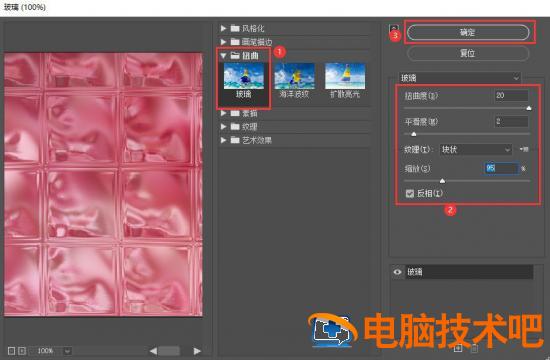Click the 素描 folder icon
The height and width of the screenshot is (360, 550).
tap(235, 113)
